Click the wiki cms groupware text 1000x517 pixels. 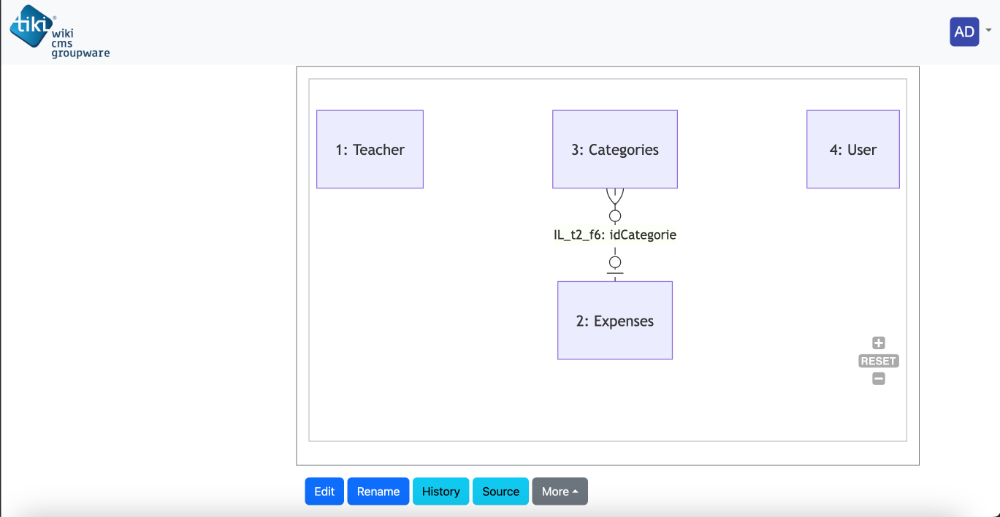pyautogui.click(x=80, y=41)
